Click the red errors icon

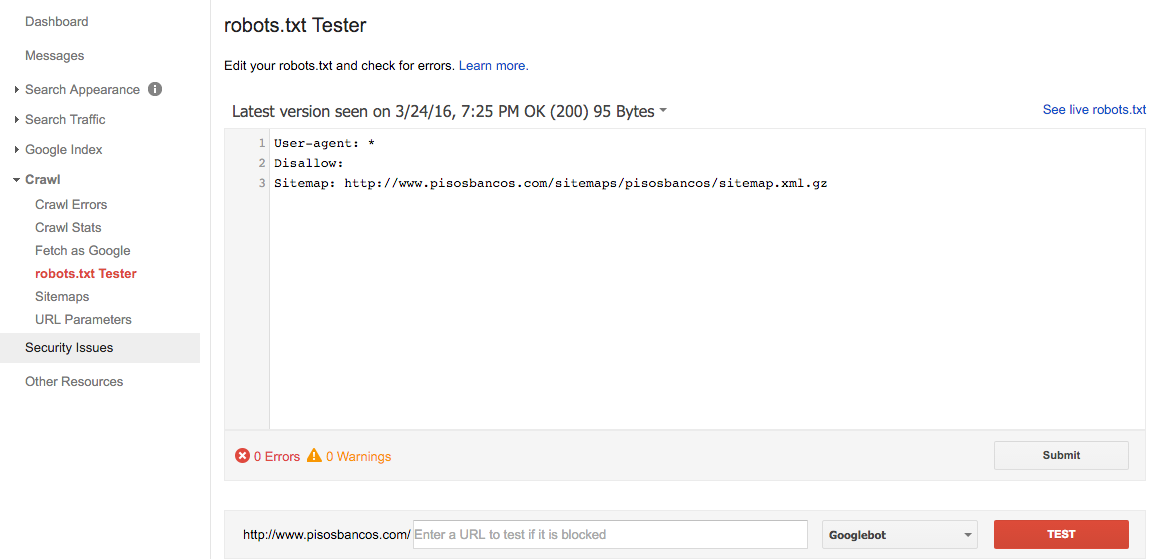point(242,456)
